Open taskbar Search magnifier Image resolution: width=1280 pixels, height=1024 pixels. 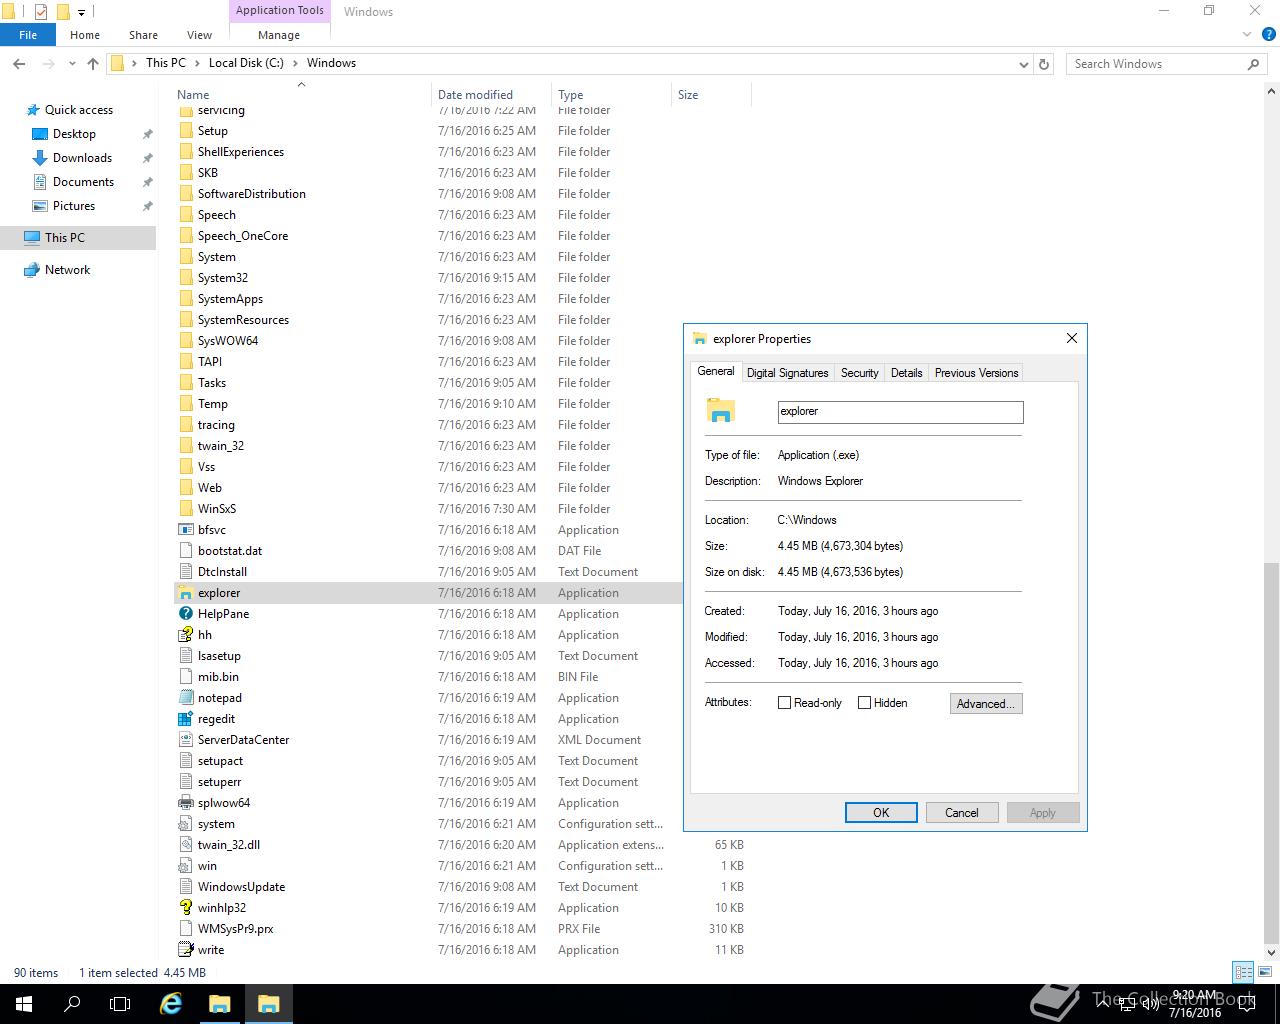click(x=72, y=1004)
